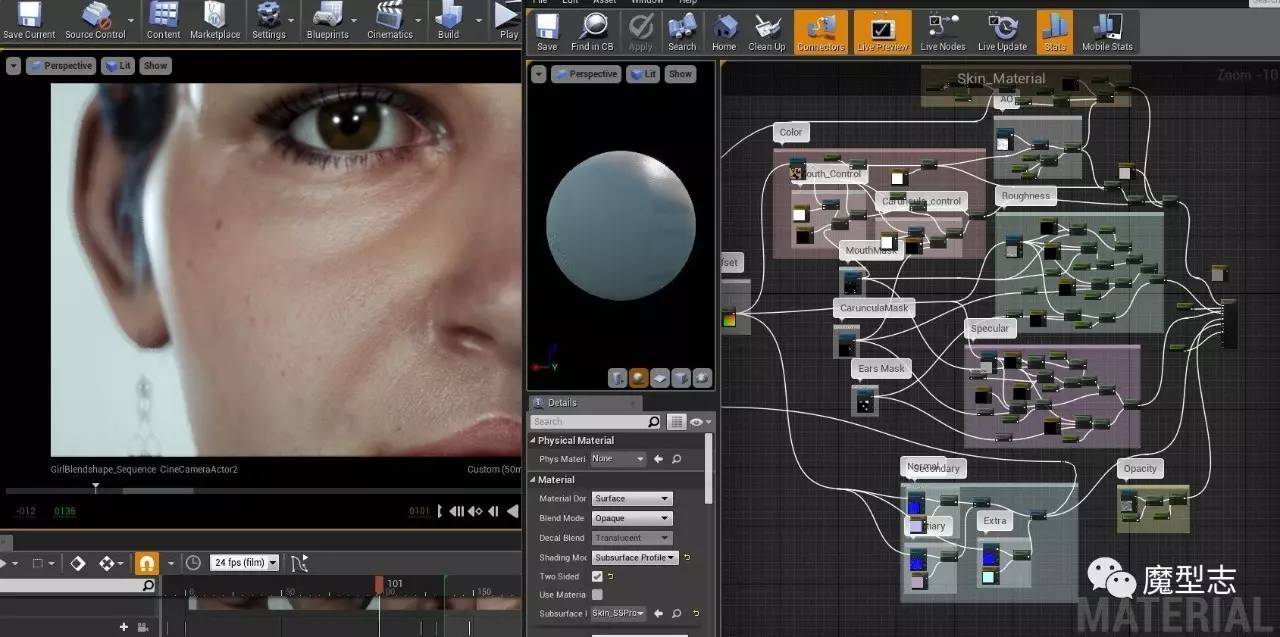
Task: Open the Cinematics toolbar button
Action: (389, 21)
